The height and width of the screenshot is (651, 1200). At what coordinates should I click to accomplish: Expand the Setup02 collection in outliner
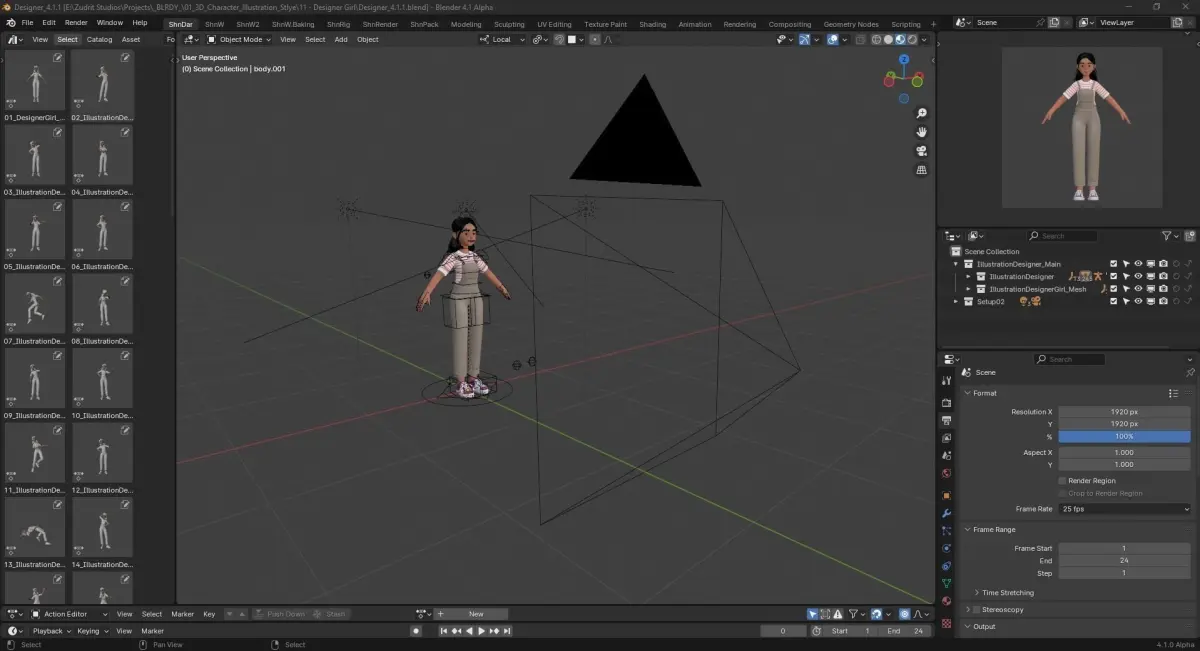click(x=956, y=301)
